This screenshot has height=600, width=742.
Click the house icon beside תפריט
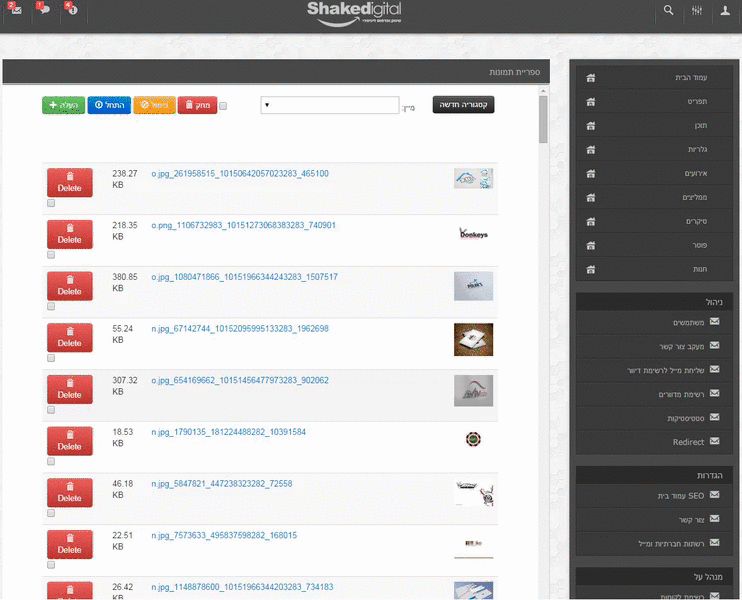coord(591,102)
